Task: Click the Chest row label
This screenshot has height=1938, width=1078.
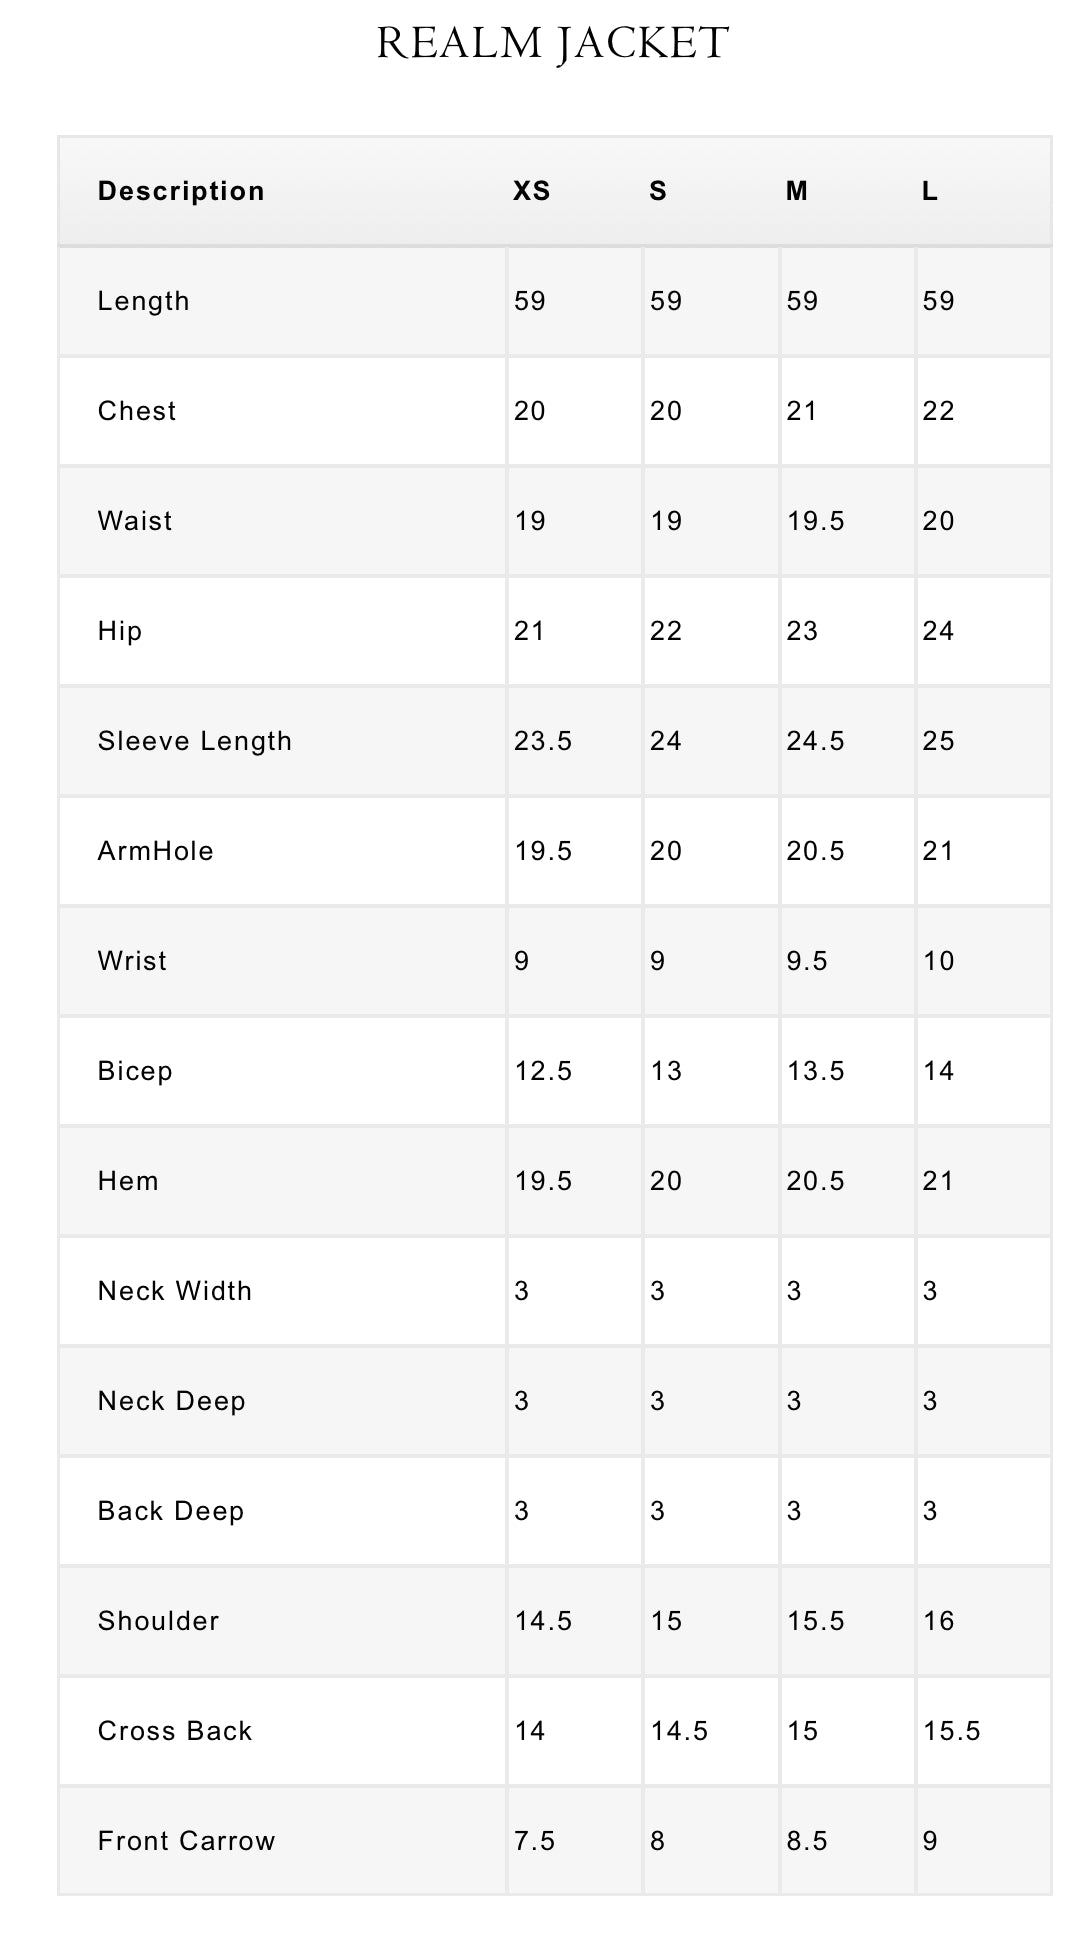Action: 137,411
